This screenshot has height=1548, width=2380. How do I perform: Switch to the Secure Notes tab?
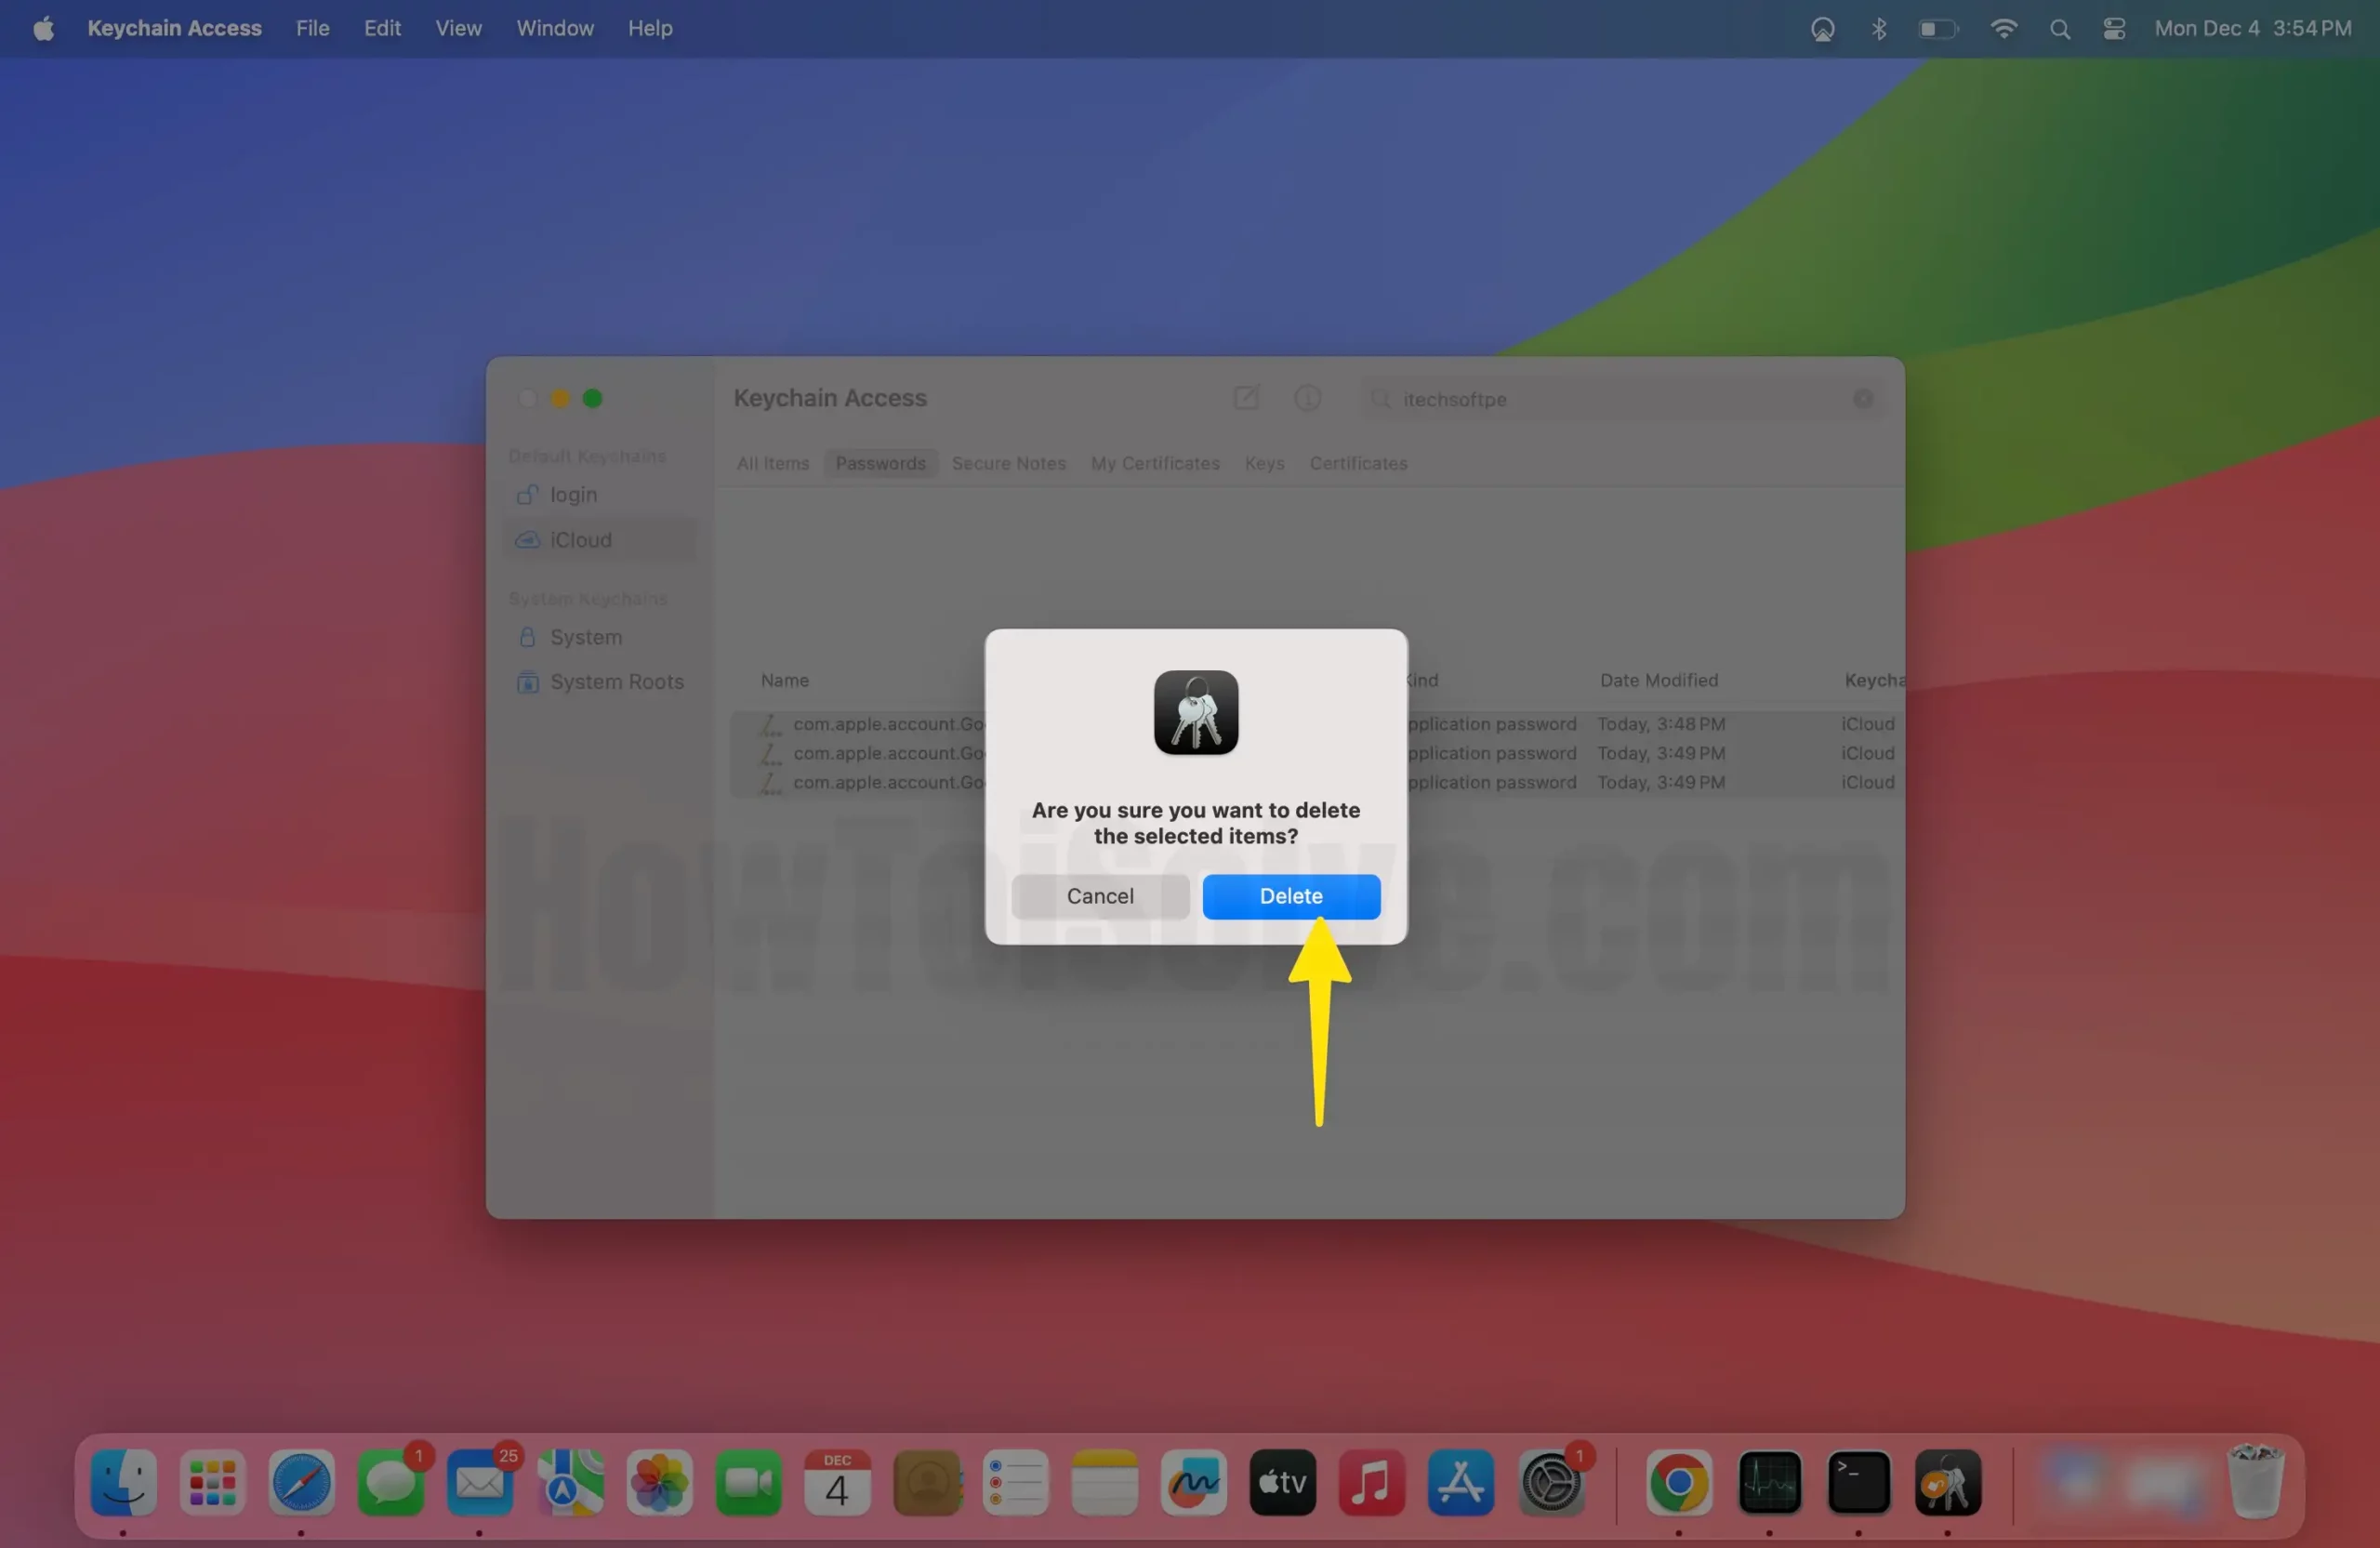[x=1008, y=463]
